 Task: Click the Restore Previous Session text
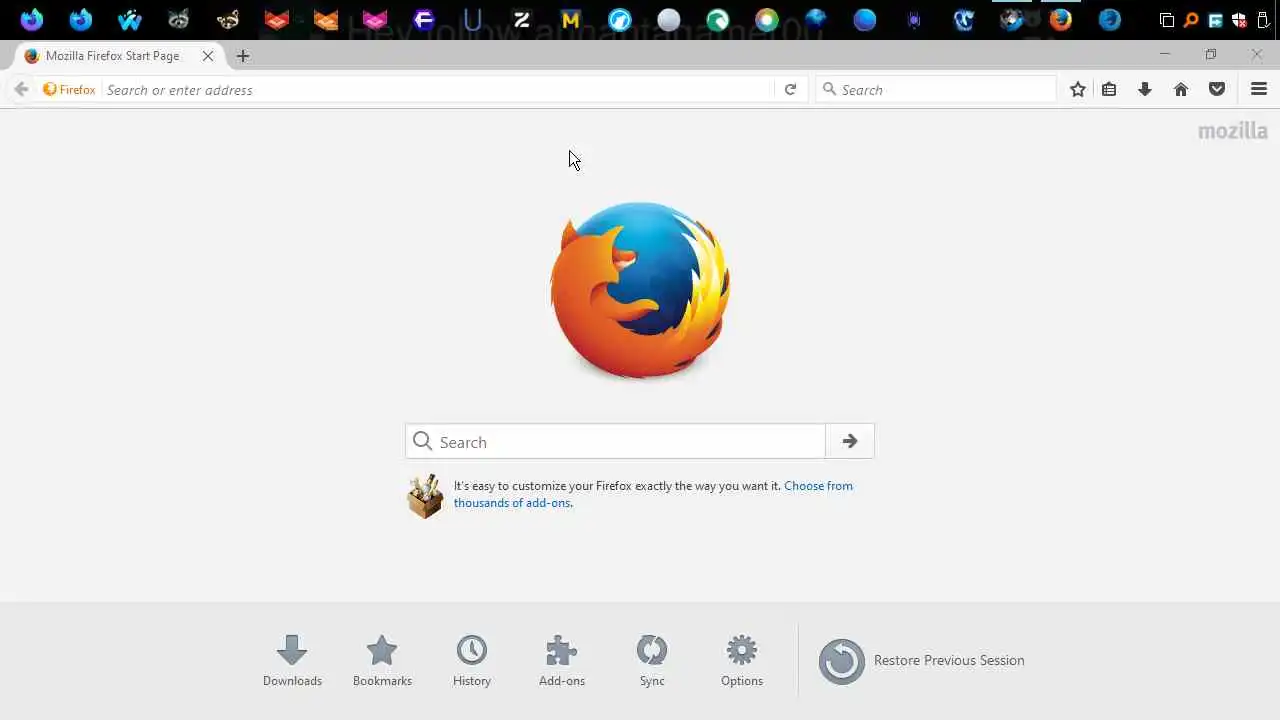(949, 660)
